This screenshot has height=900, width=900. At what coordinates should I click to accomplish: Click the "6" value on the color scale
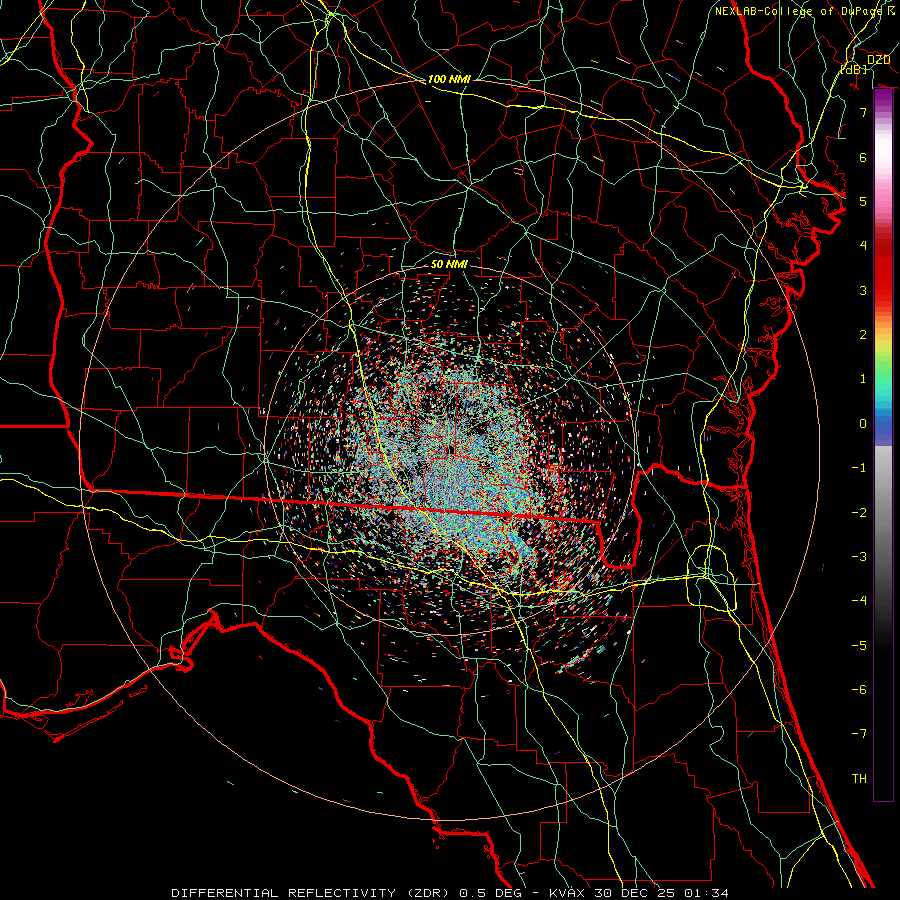coord(863,157)
